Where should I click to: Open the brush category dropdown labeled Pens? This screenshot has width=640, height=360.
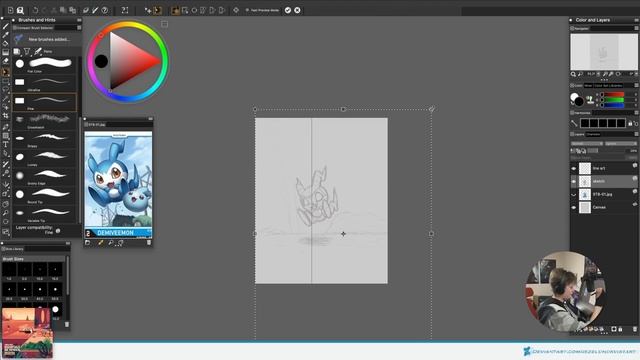(47, 51)
